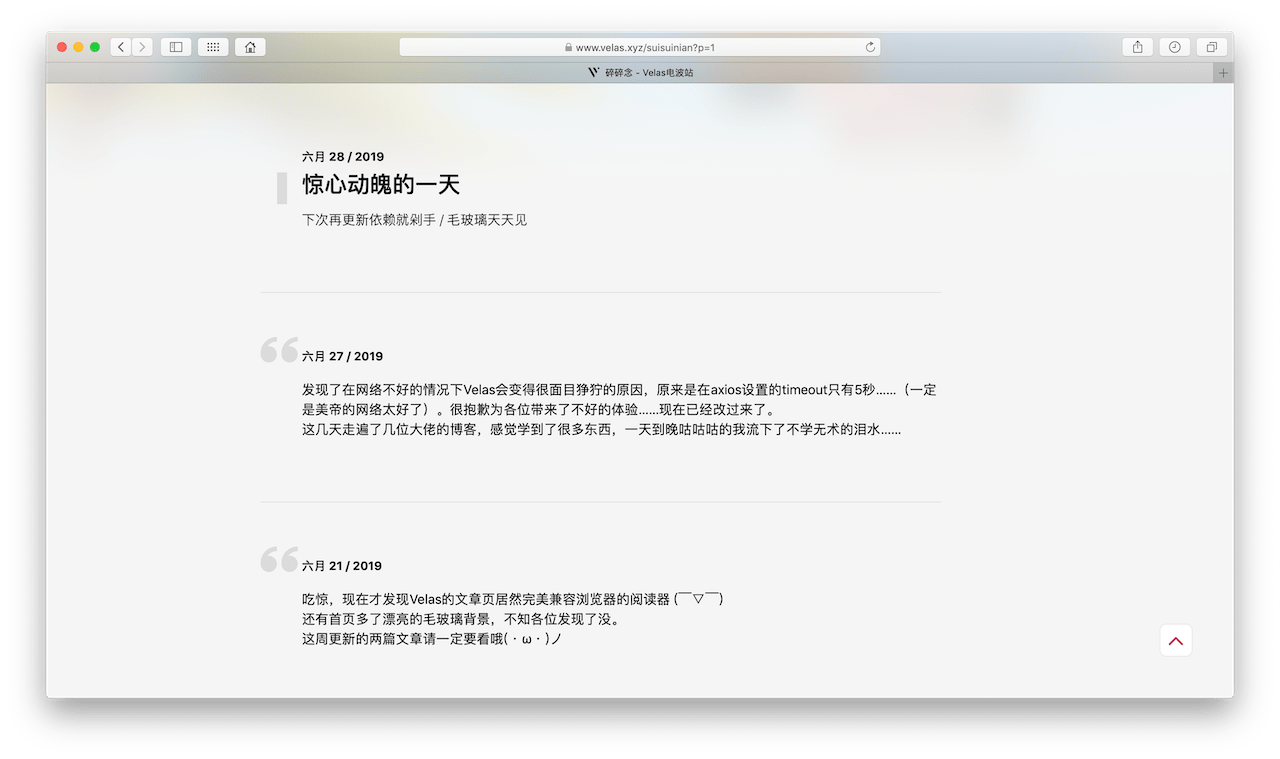Show all tabs overview button

1212,47
